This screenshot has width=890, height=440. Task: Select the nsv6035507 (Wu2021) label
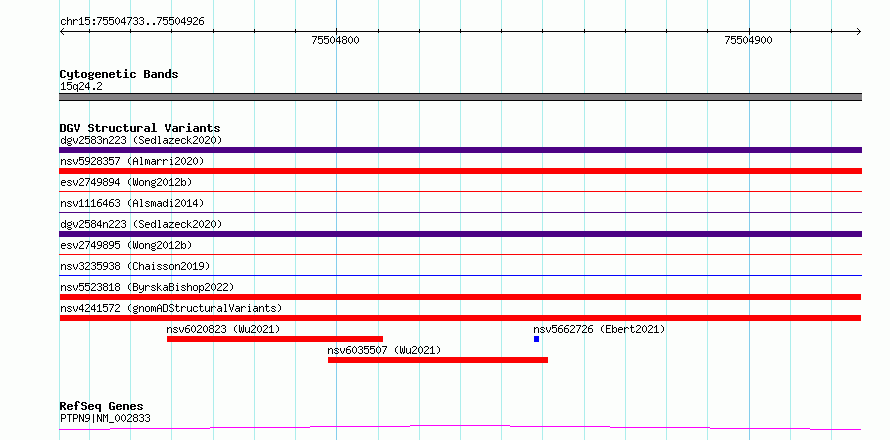click(384, 350)
